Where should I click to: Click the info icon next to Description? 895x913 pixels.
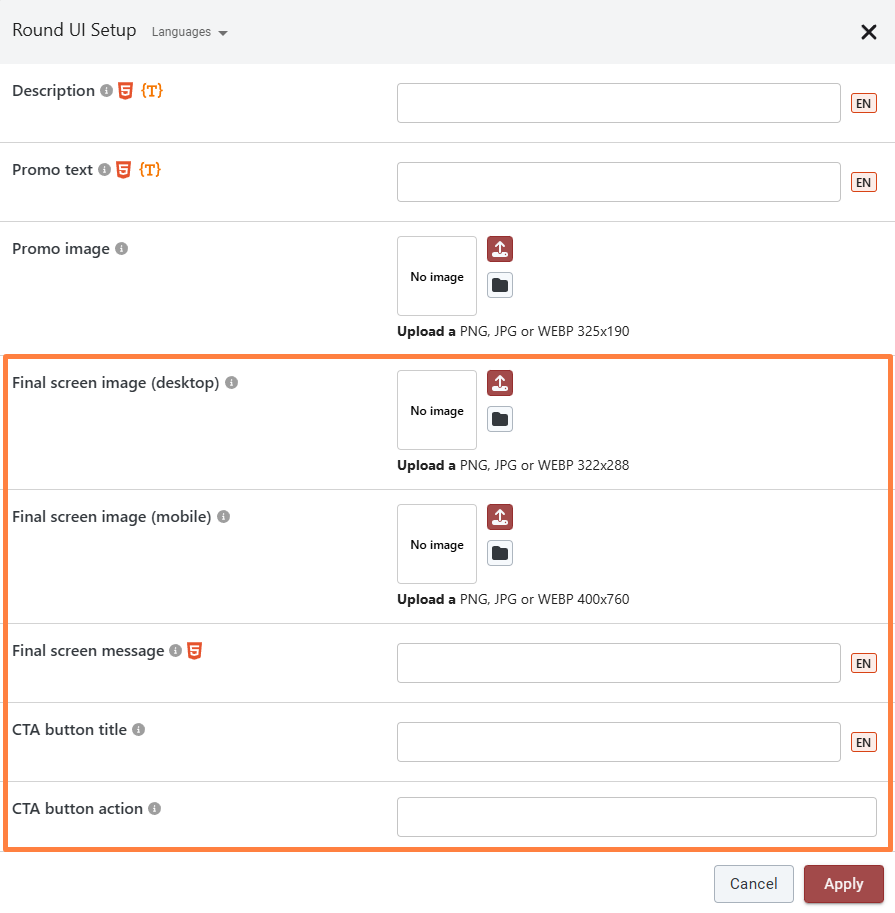[x=106, y=91]
